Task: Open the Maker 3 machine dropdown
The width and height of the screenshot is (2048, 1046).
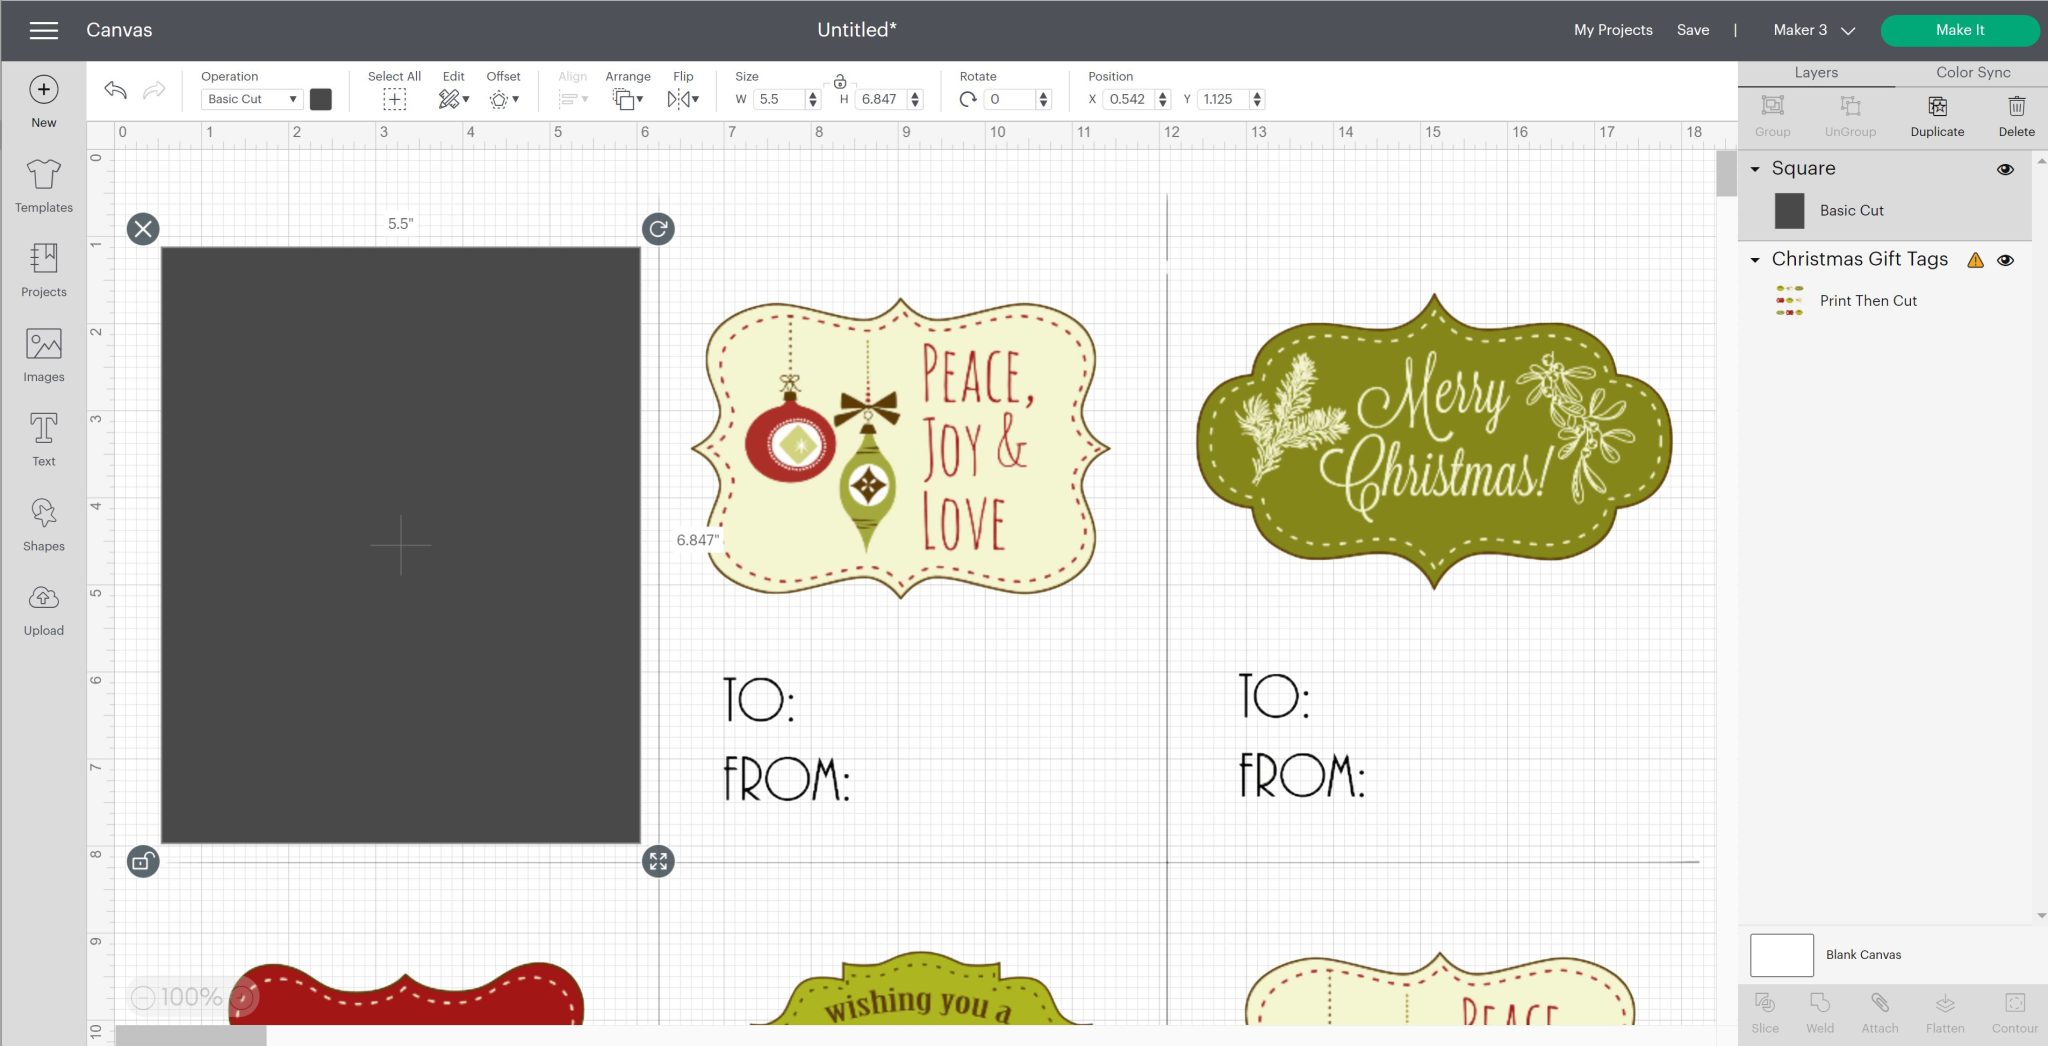Action: (x=1811, y=30)
